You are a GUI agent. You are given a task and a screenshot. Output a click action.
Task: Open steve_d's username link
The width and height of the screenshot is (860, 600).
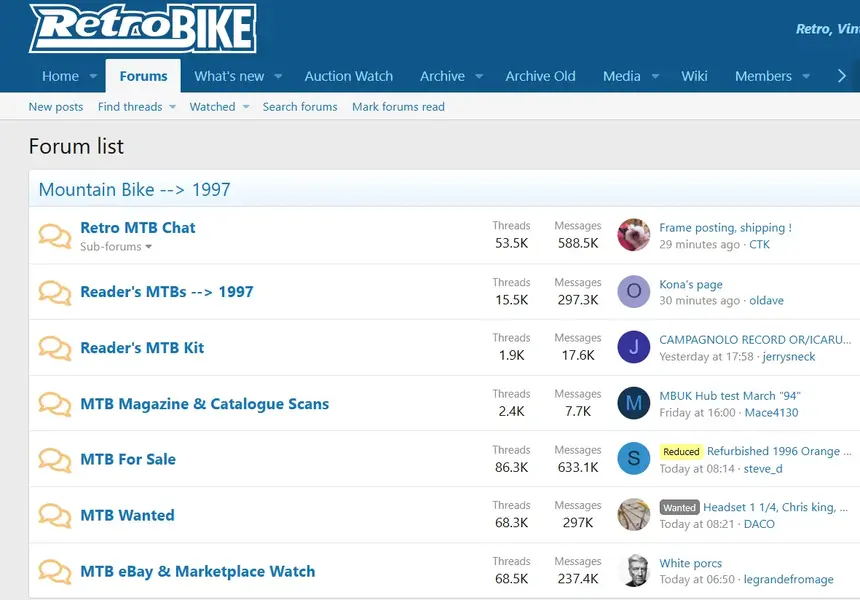pyautogui.click(x=763, y=469)
